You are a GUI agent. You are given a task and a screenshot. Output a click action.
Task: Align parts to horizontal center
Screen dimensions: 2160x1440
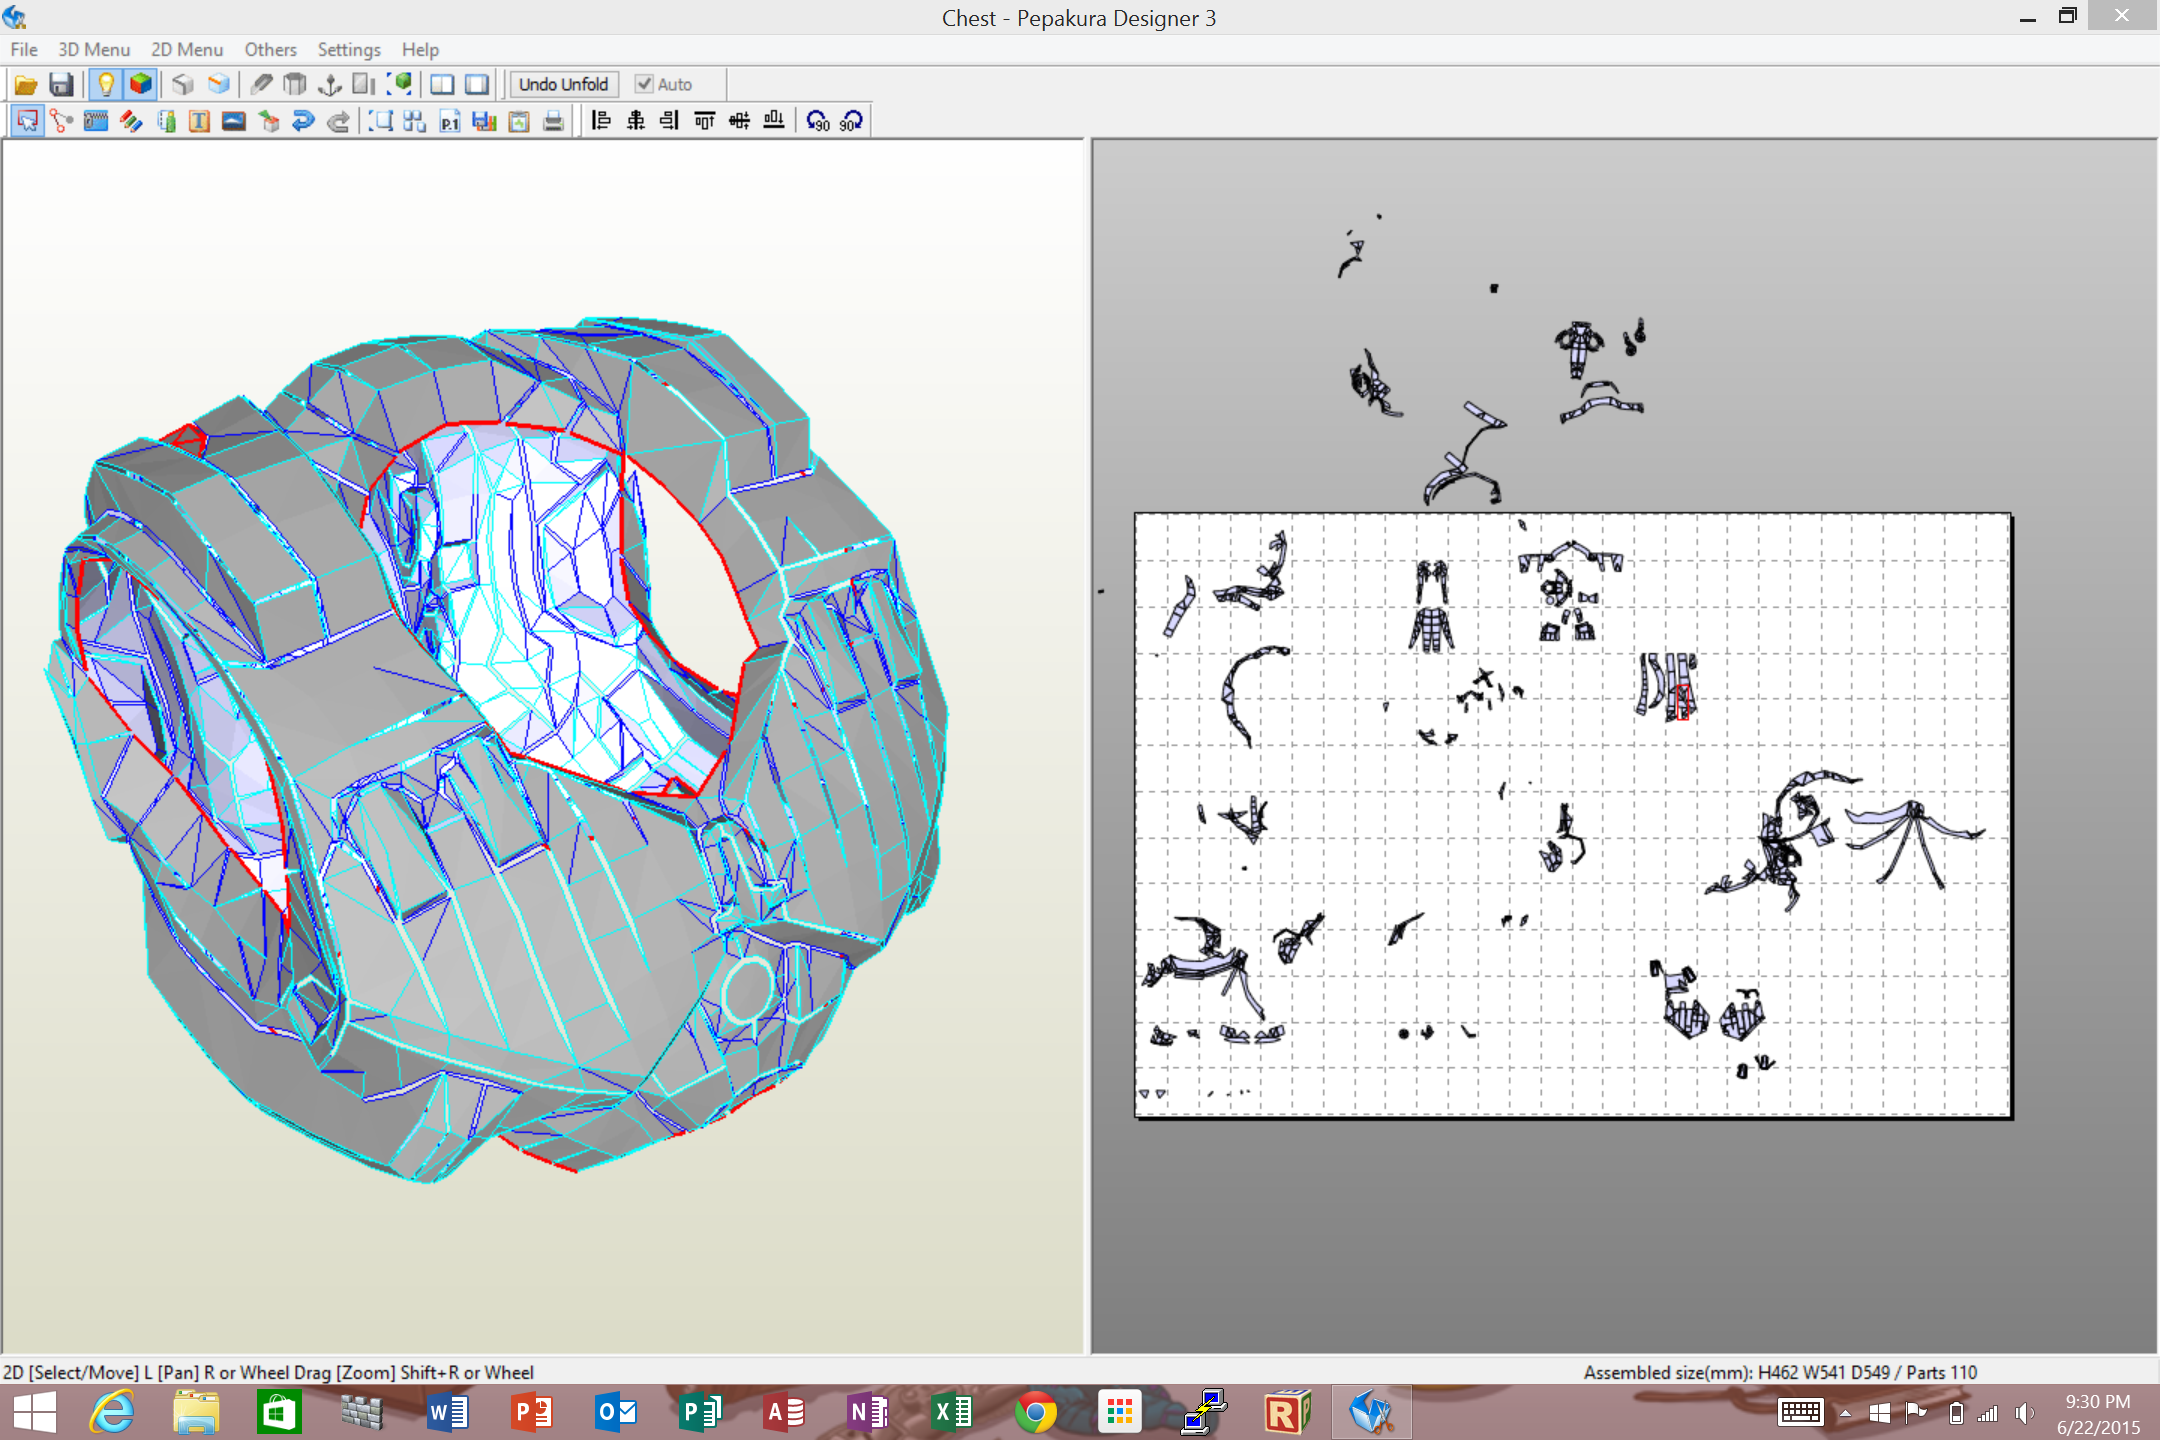[x=636, y=121]
